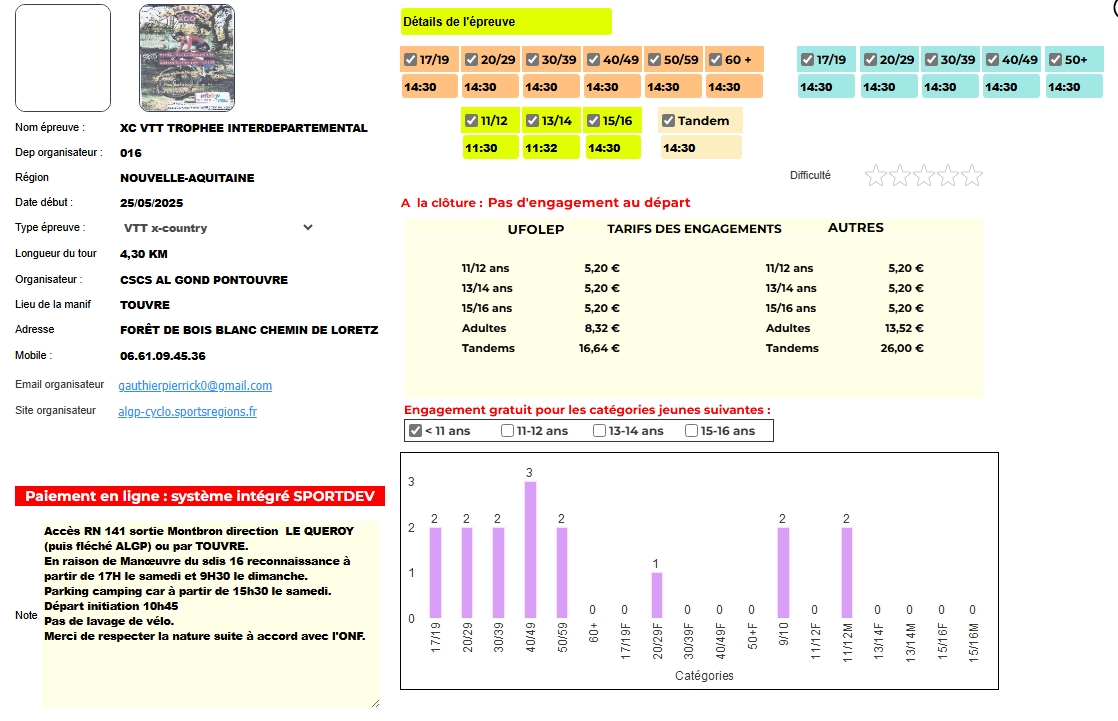
Task: Click the 40/49 bar in the chart
Action: (530, 550)
